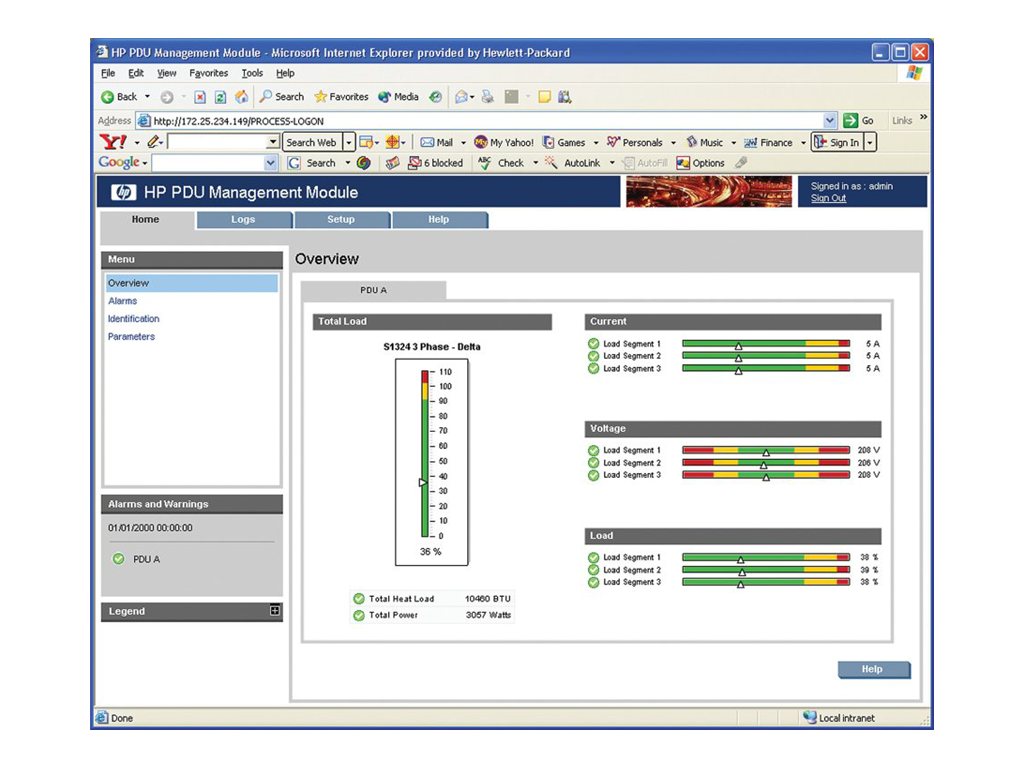Click the Total Load gauge pointer marker
Viewport: 1024px width, 768px height.
point(423,482)
